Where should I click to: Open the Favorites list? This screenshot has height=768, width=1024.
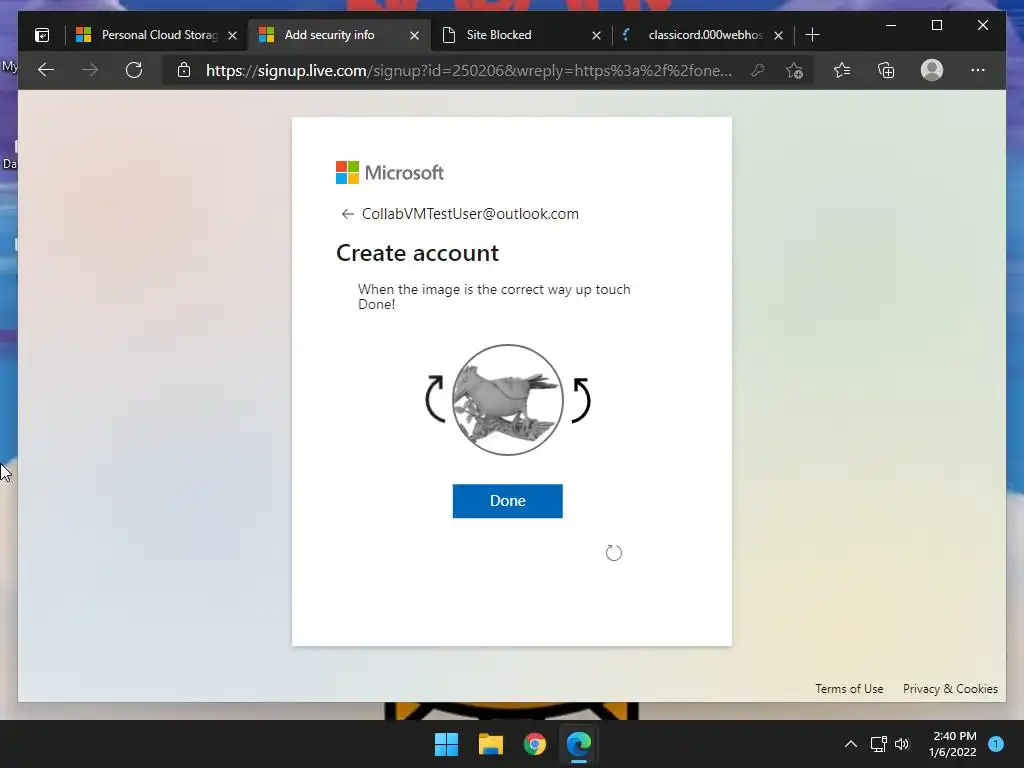[842, 70]
